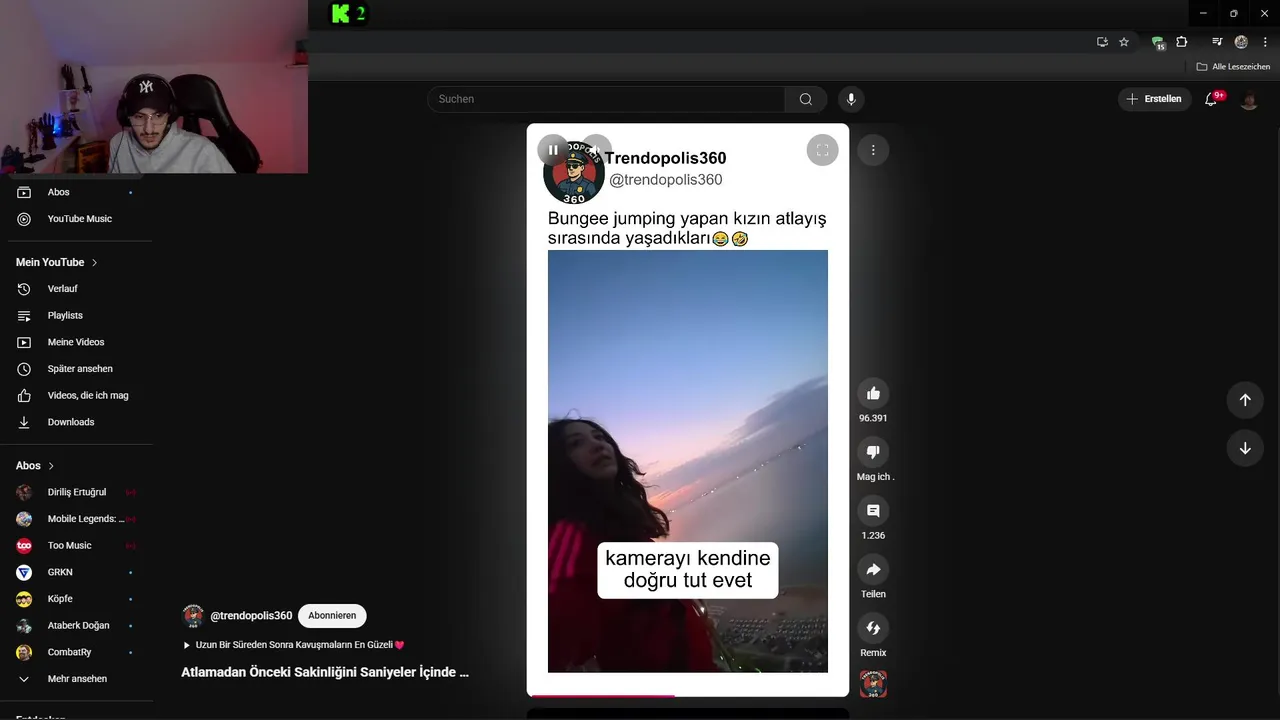Click install-app icon in address bar
The height and width of the screenshot is (720, 1280).
coord(1102,42)
